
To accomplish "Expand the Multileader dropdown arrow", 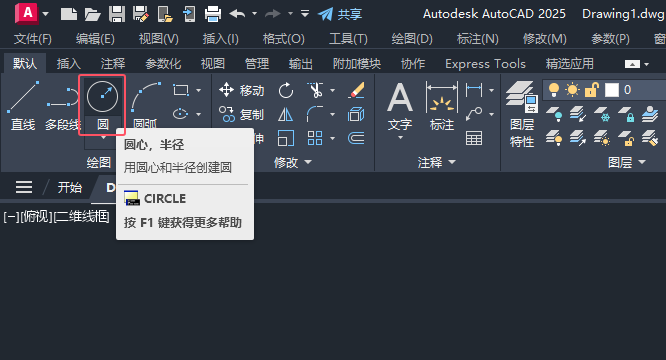I will click(491, 115).
